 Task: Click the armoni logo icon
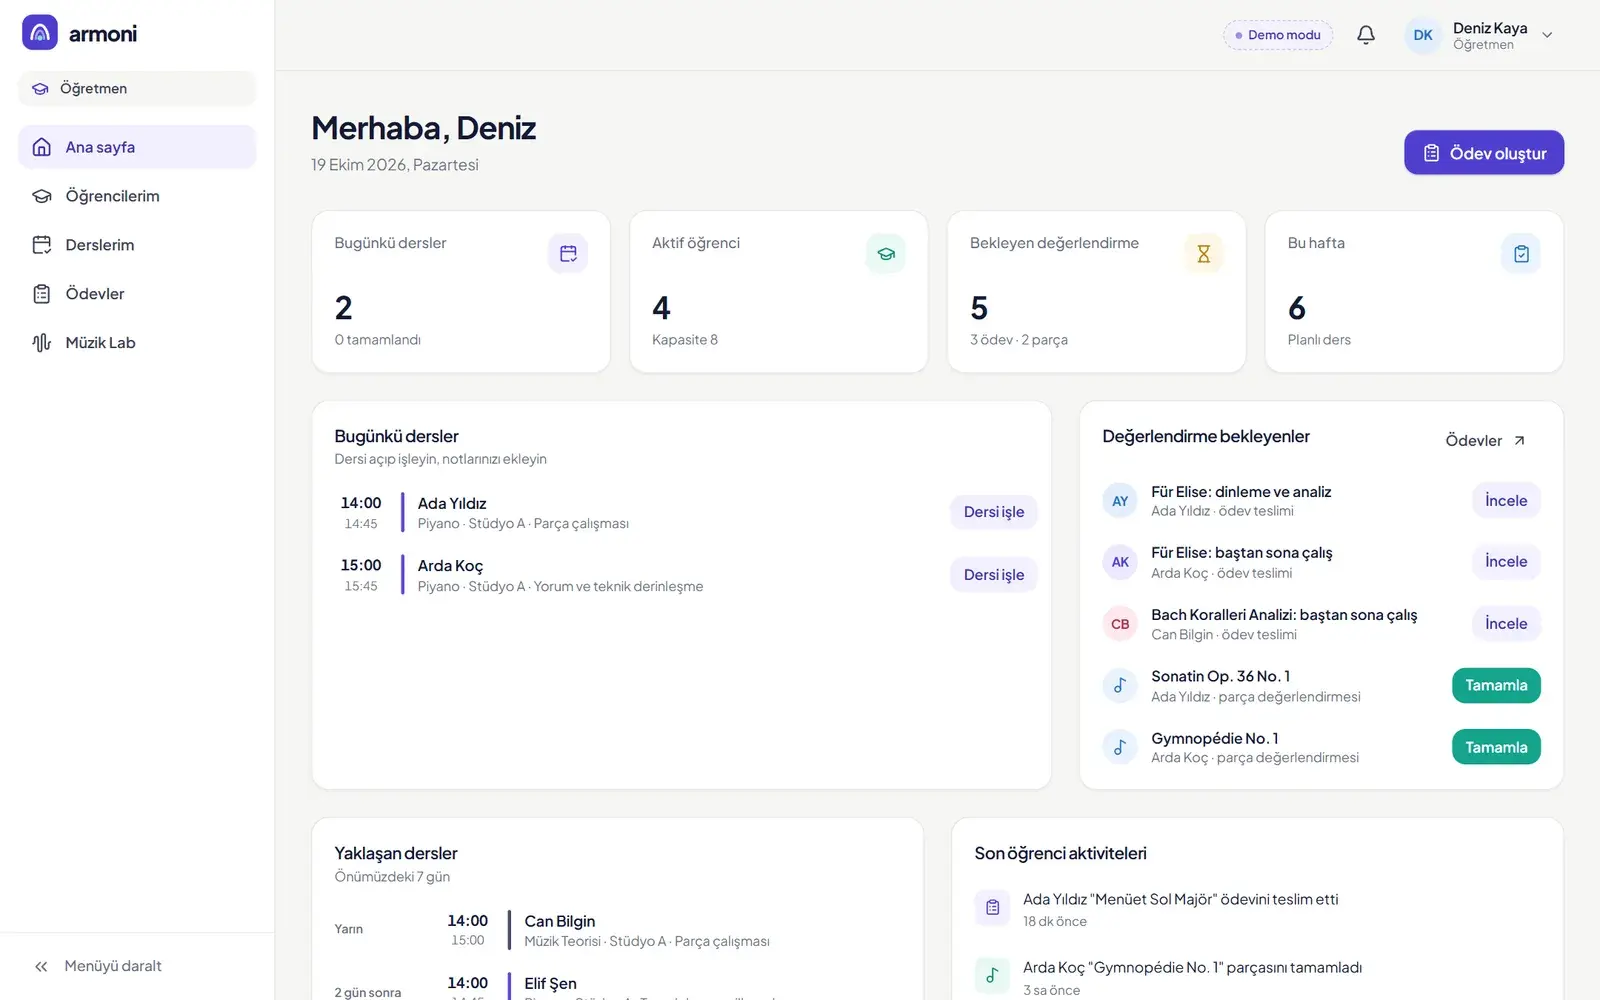click(40, 32)
